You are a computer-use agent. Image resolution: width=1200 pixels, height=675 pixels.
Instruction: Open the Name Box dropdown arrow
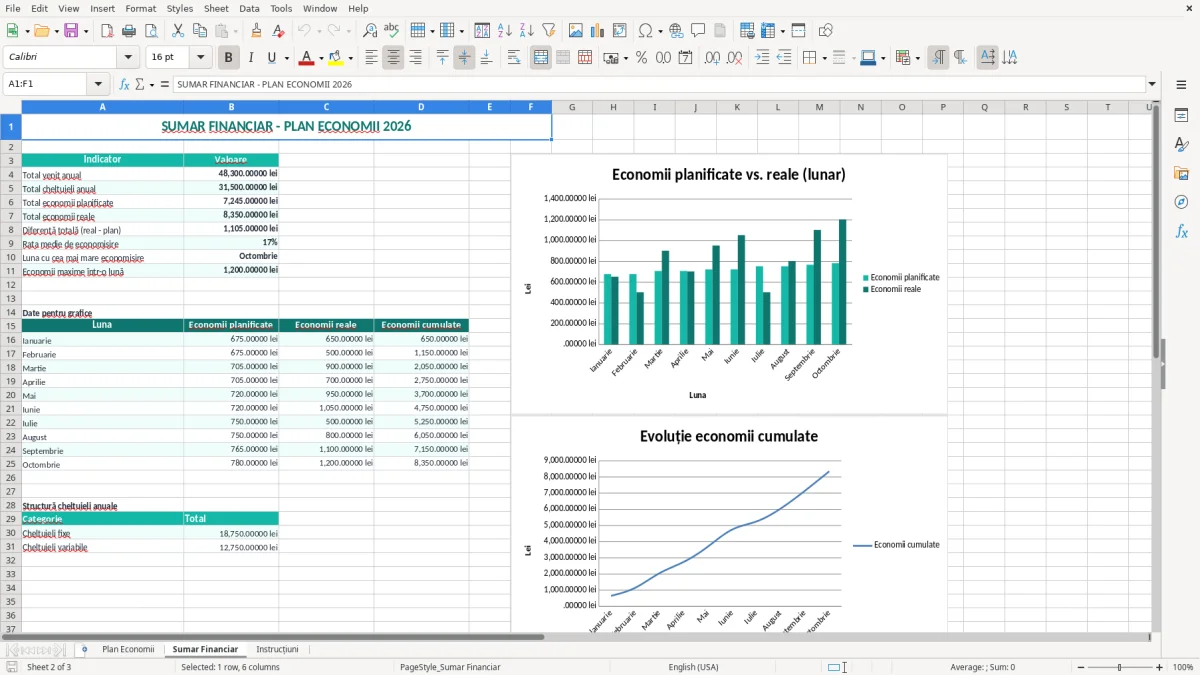pos(98,84)
